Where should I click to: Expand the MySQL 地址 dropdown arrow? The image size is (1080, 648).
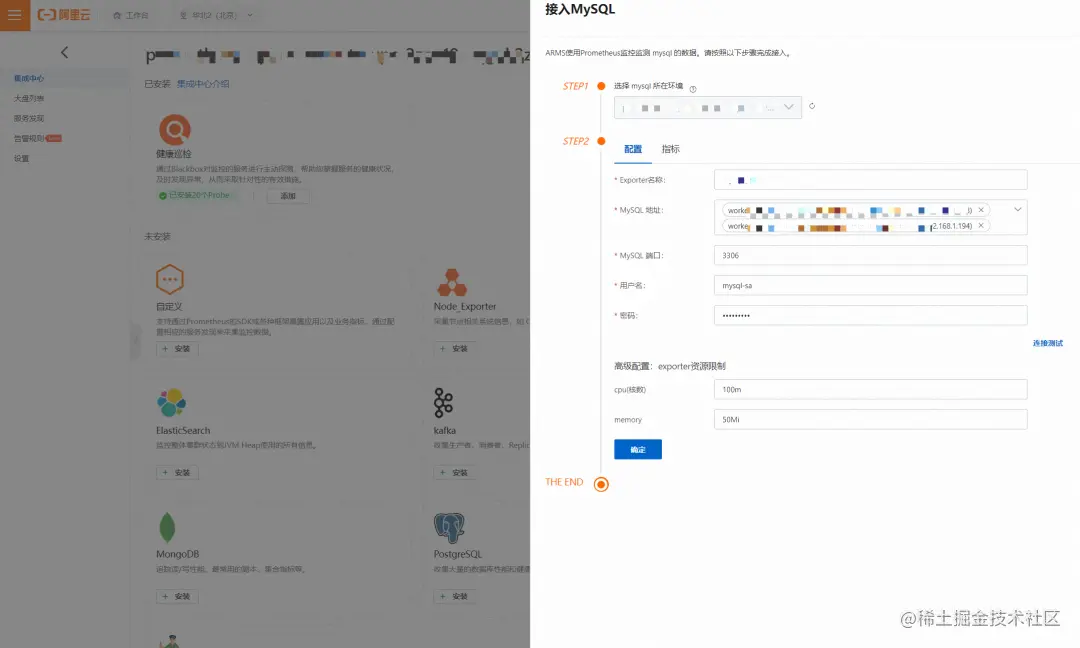point(1017,209)
